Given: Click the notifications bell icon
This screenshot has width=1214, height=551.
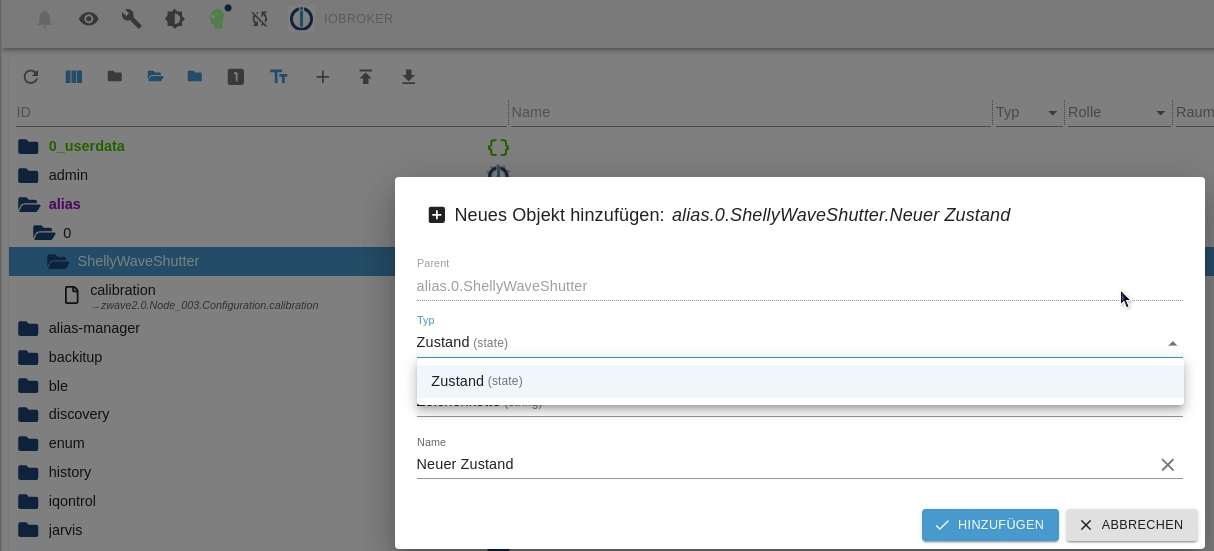Looking at the screenshot, I should click(45, 19).
